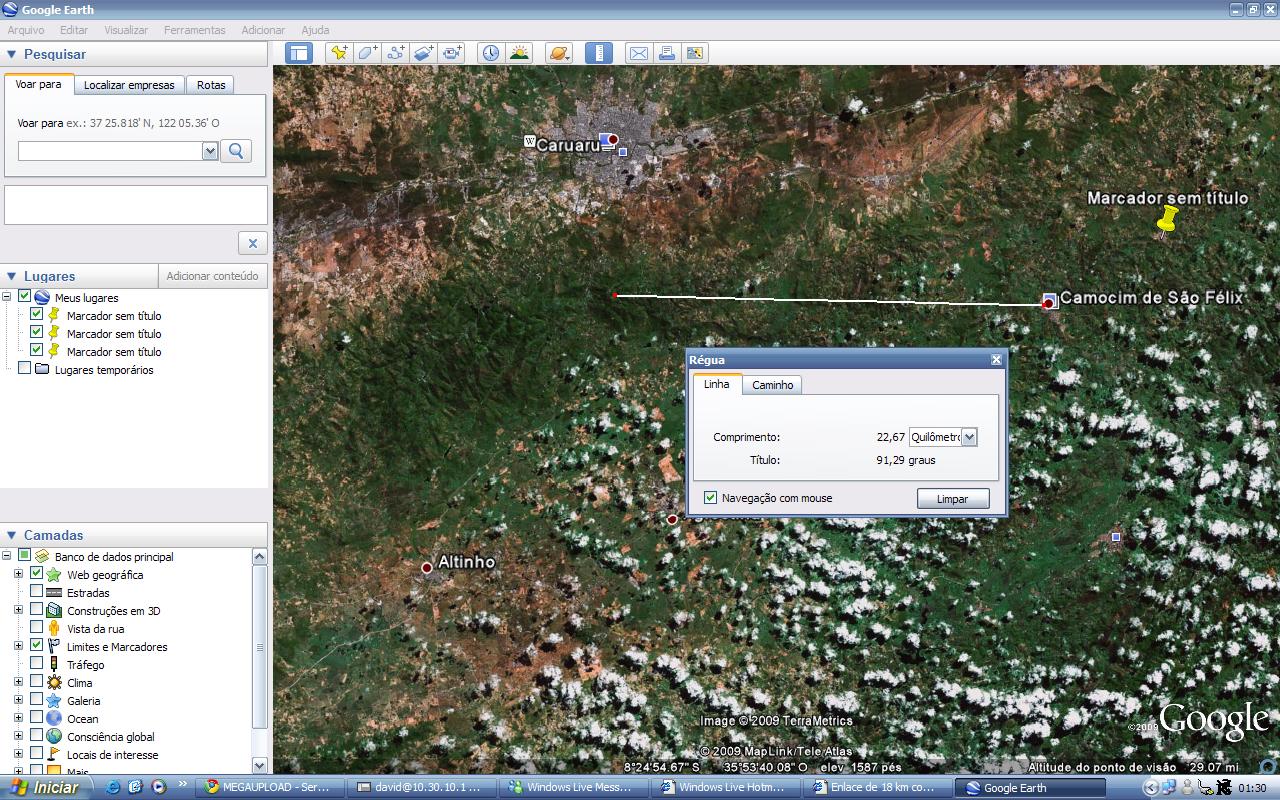
Task: Hide the sidebar using the toolbar icon
Action: tap(299, 53)
